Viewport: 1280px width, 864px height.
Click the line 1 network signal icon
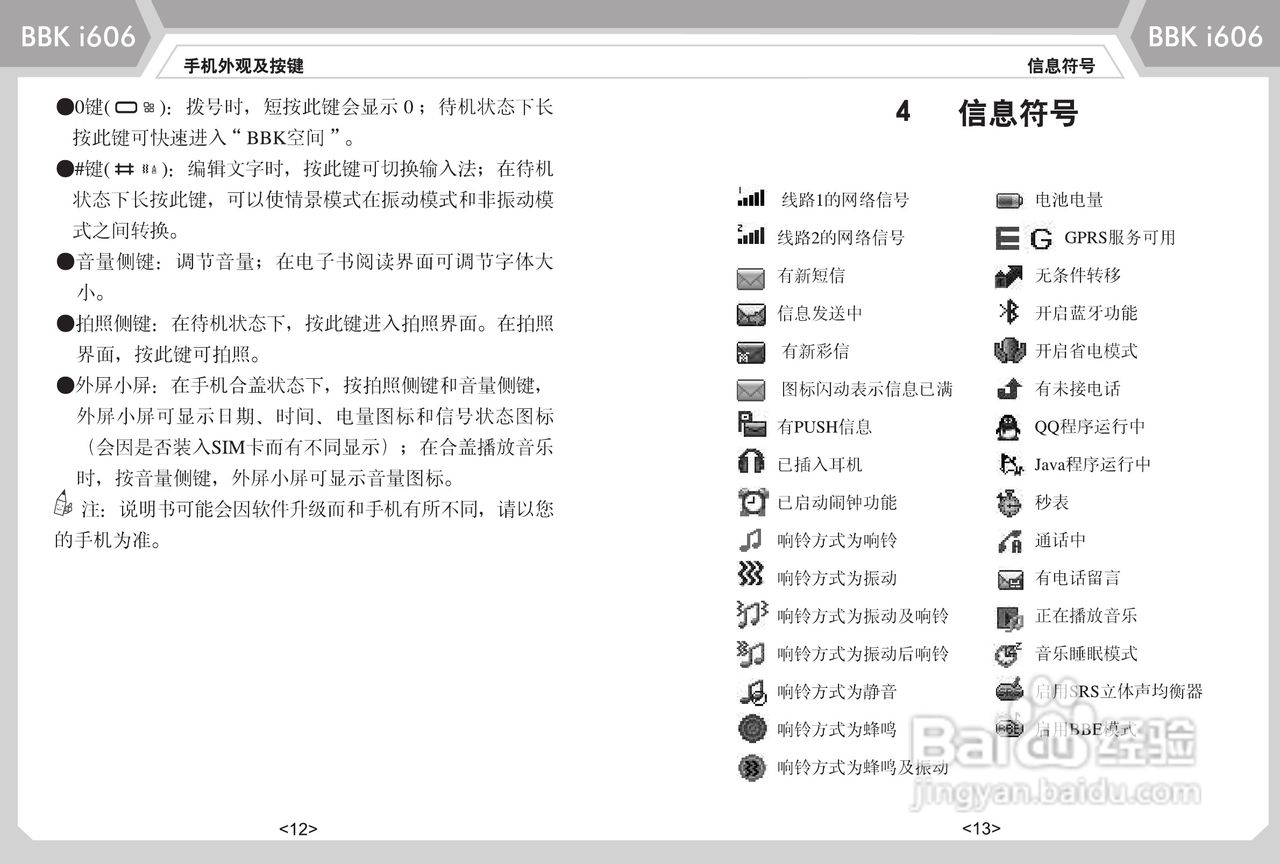(751, 198)
